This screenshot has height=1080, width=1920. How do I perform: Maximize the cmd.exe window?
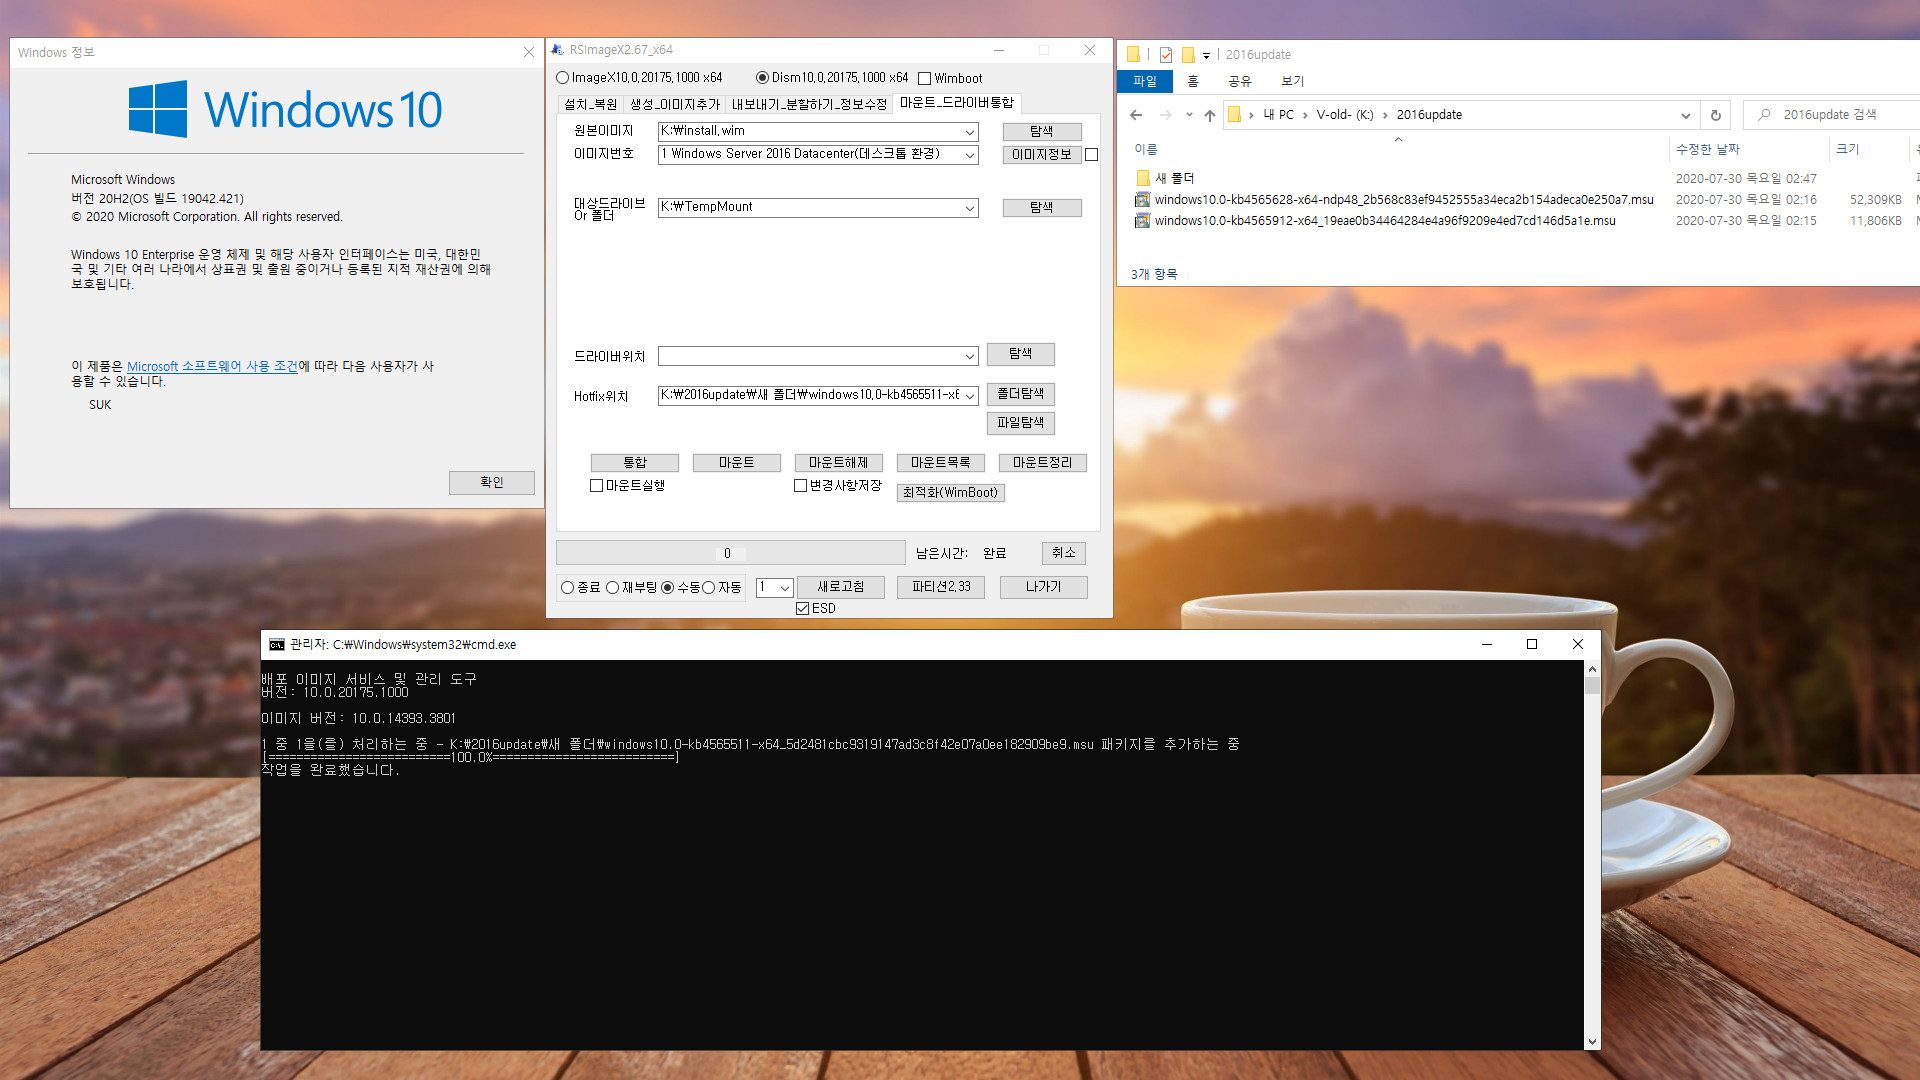point(1532,645)
